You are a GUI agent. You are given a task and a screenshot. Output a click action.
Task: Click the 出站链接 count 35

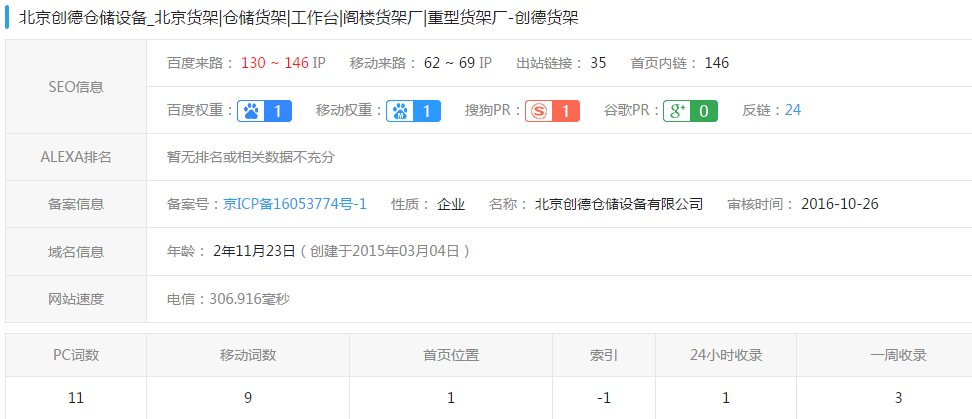[598, 63]
